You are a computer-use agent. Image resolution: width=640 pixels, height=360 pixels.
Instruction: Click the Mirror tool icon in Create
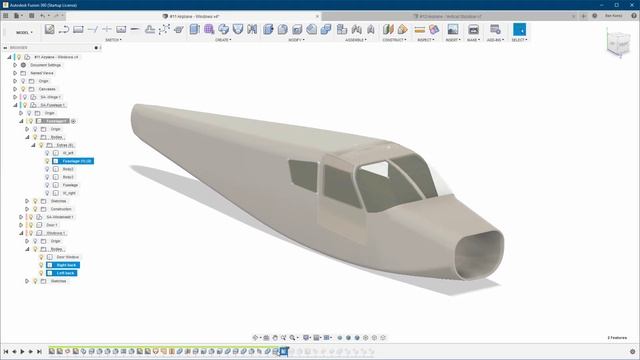[x=252, y=29]
